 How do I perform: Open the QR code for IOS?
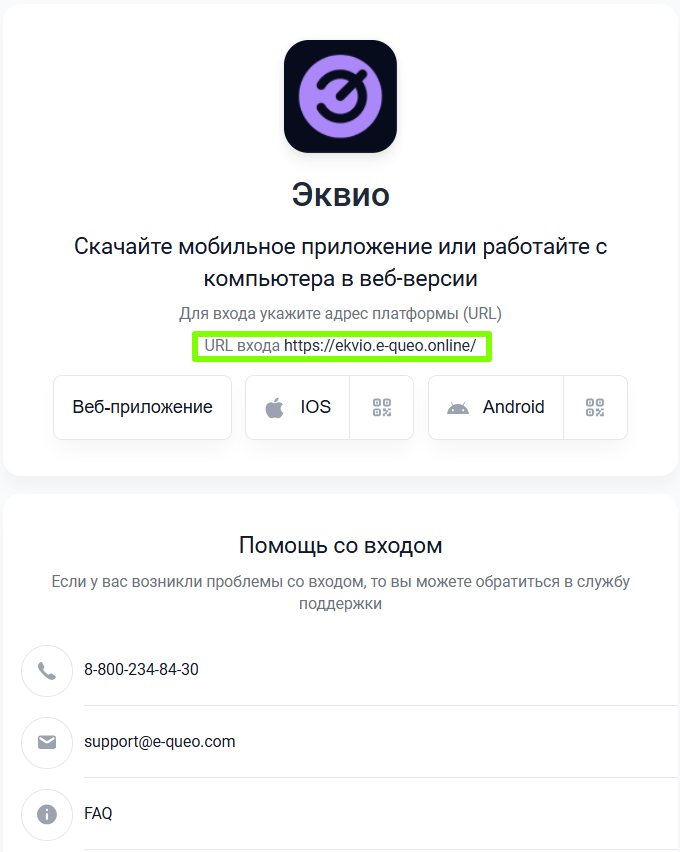[x=382, y=408]
